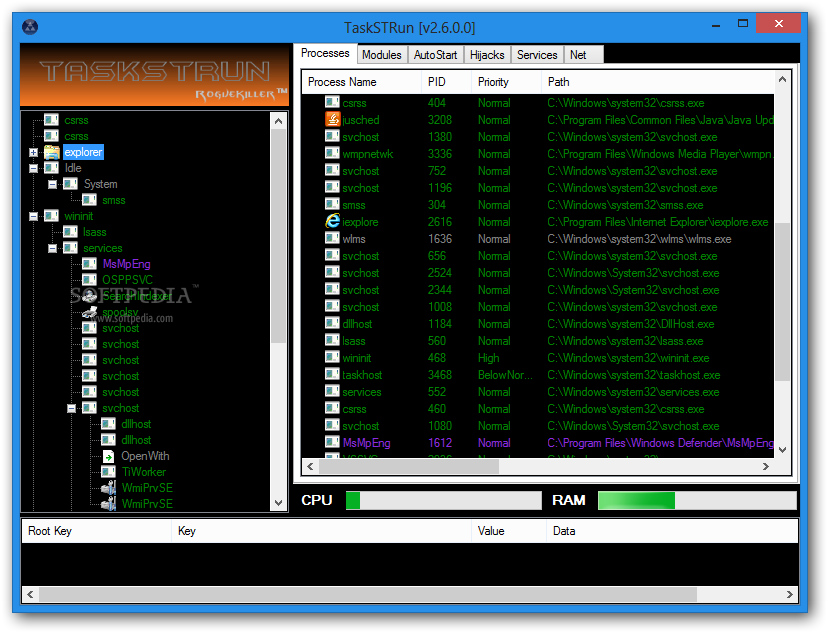The width and height of the screenshot is (828, 633).
Task: Click the OSPPSVC icon in the tree
Action: 89,279
